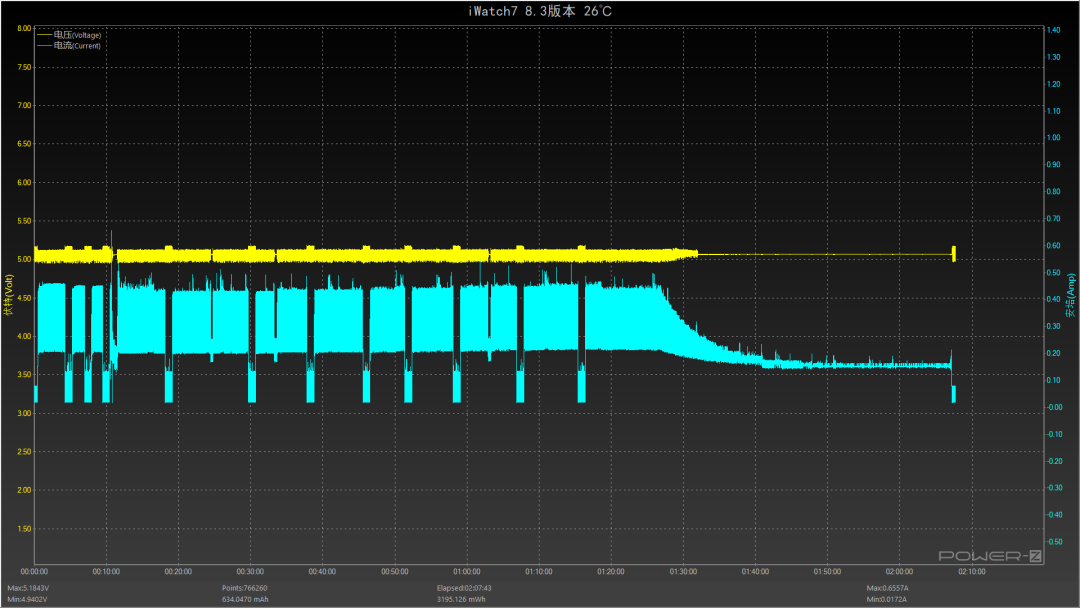1080x608 pixels.
Task: Select the cyan current legend line swatch
Action: pyautogui.click(x=45, y=46)
